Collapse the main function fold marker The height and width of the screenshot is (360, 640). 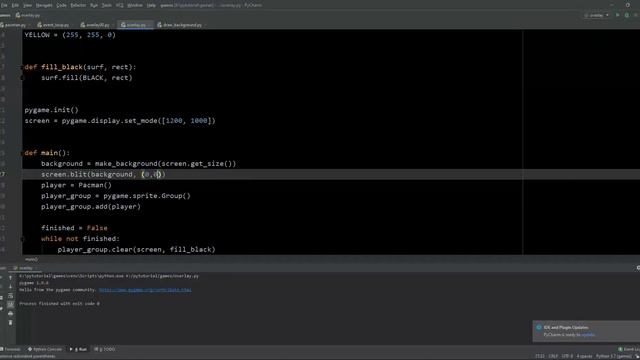coord(22,153)
